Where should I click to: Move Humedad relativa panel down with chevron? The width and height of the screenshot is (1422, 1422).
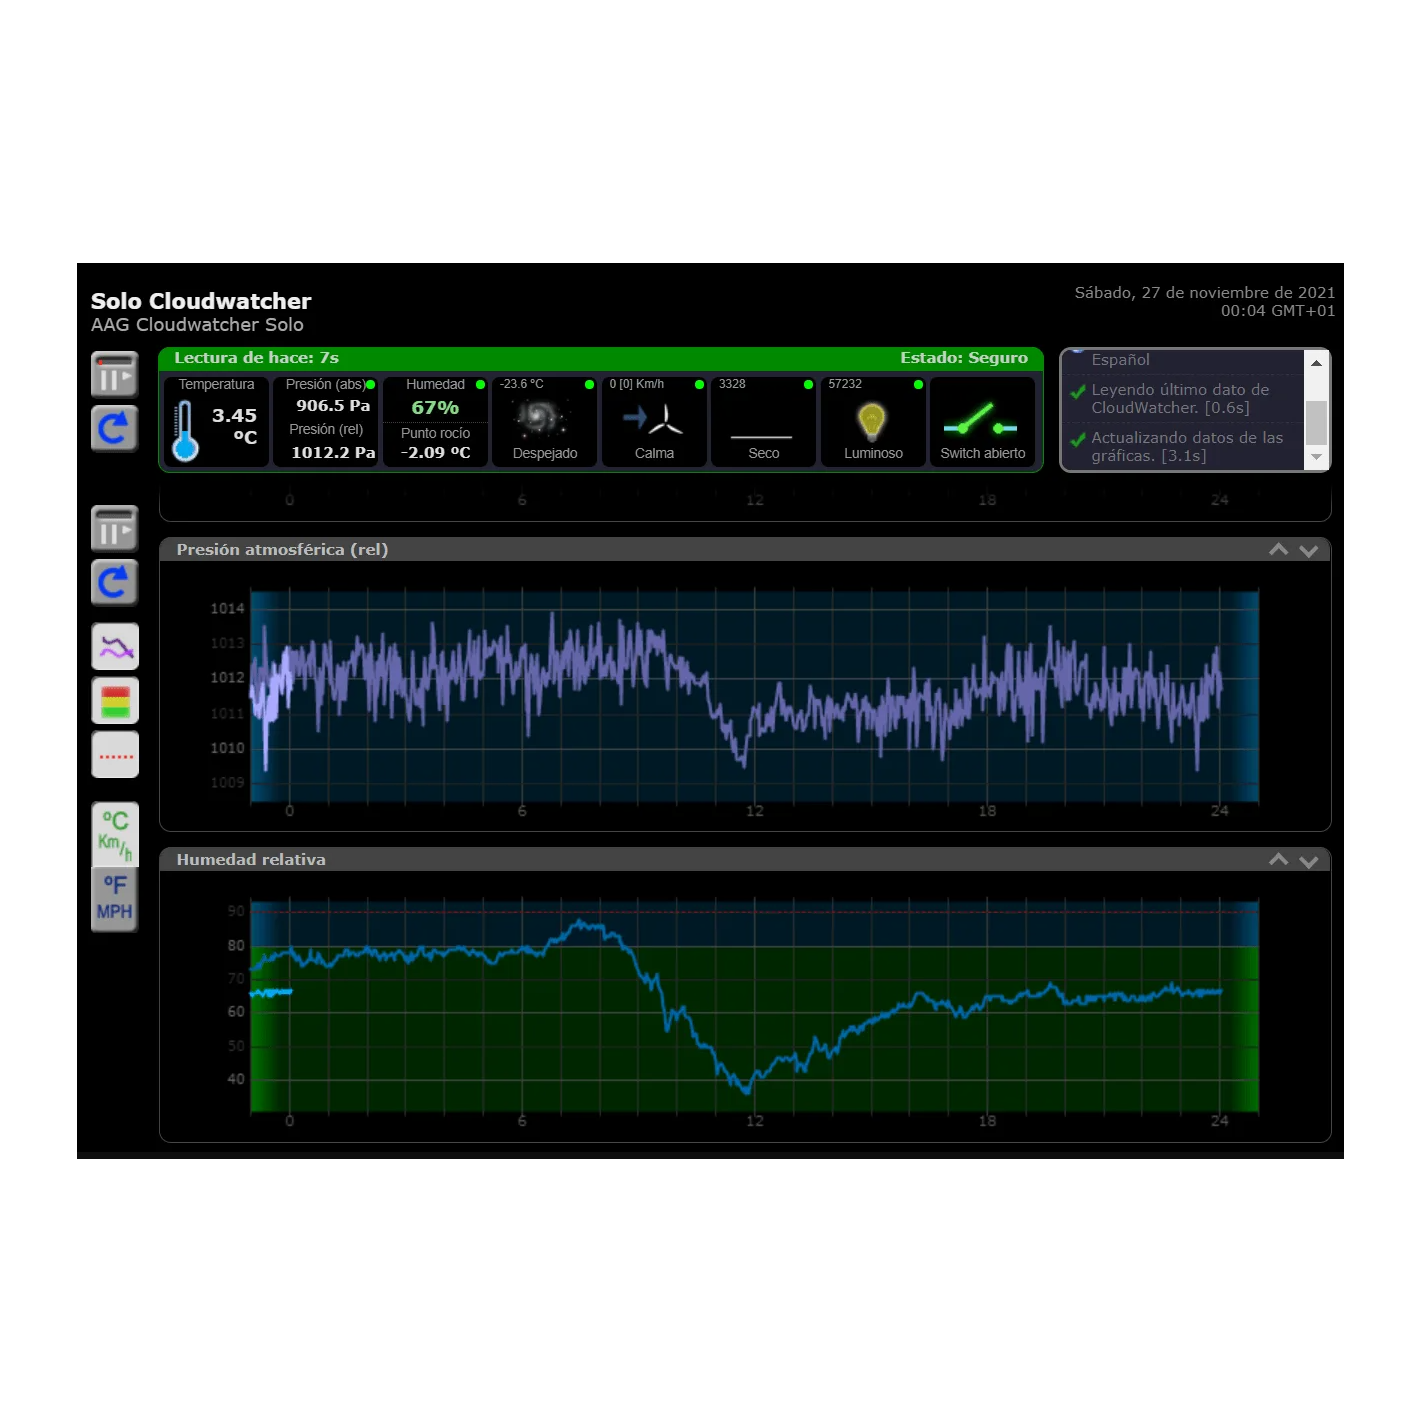pos(1308,861)
